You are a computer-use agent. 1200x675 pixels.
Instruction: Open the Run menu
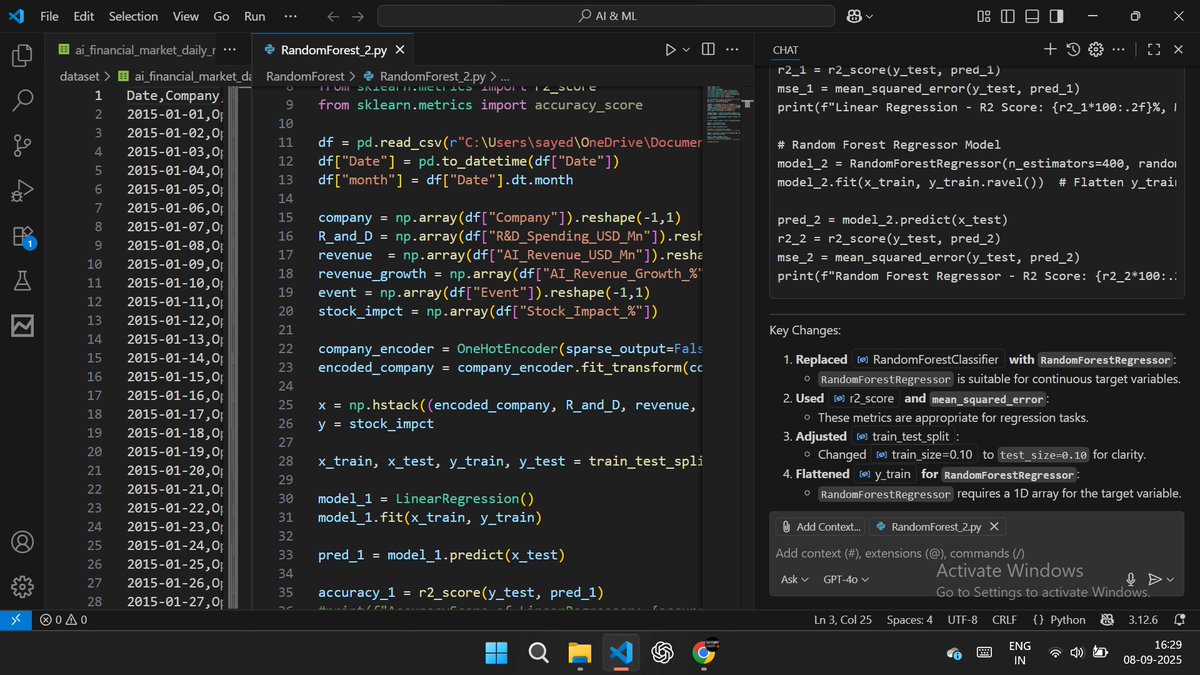255,16
